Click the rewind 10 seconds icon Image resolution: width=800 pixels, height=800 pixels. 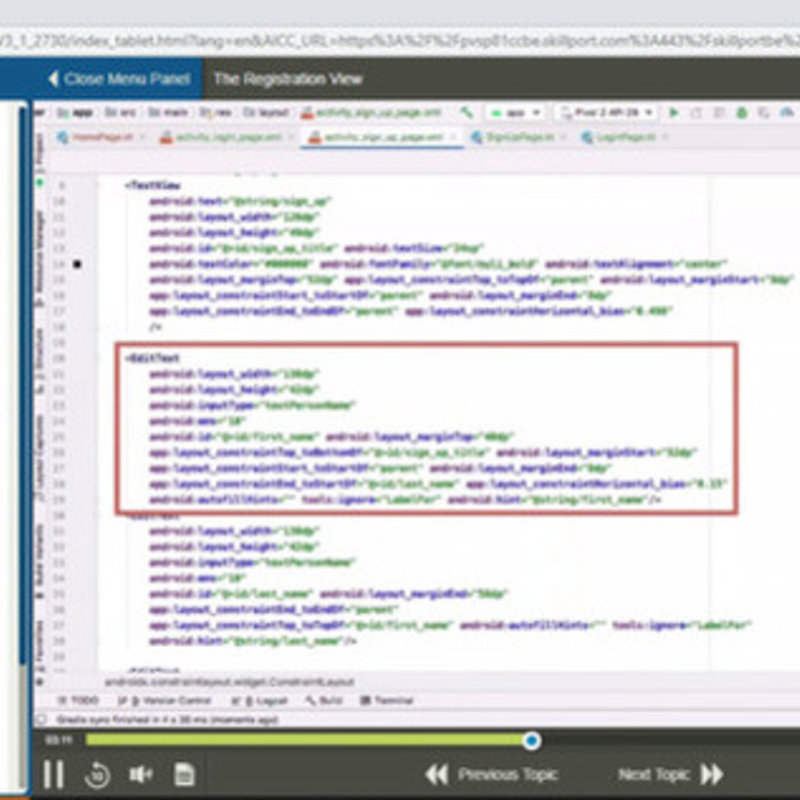[x=97, y=775]
